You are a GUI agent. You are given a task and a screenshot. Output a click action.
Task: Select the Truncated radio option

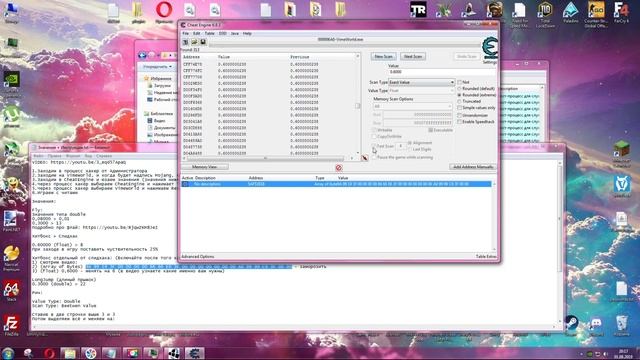coord(460,101)
